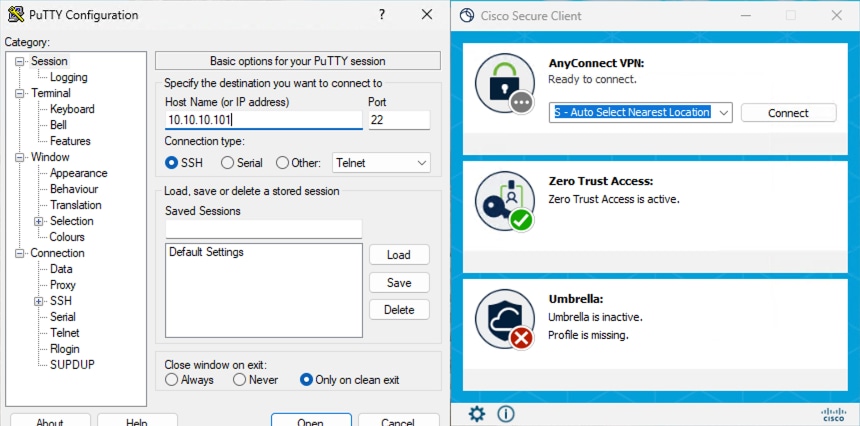The image size is (860, 426).
Task: Open Appearance settings category
Action: coord(78,173)
